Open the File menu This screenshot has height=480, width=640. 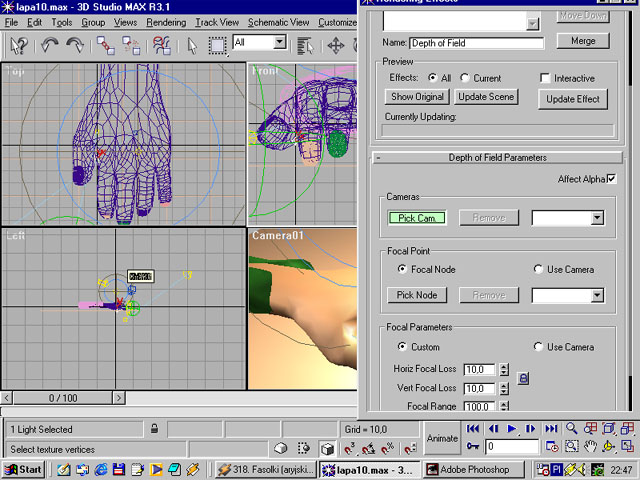coord(11,22)
